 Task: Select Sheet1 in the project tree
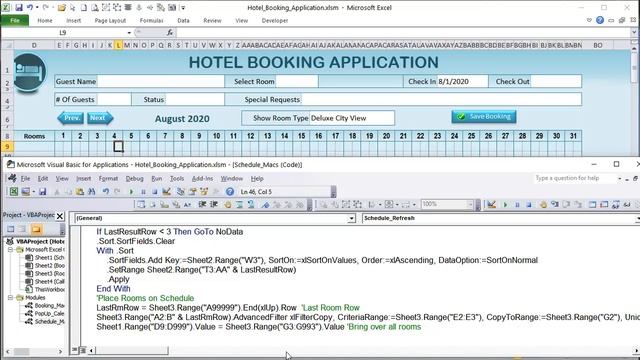pyautogui.click(x=45, y=258)
